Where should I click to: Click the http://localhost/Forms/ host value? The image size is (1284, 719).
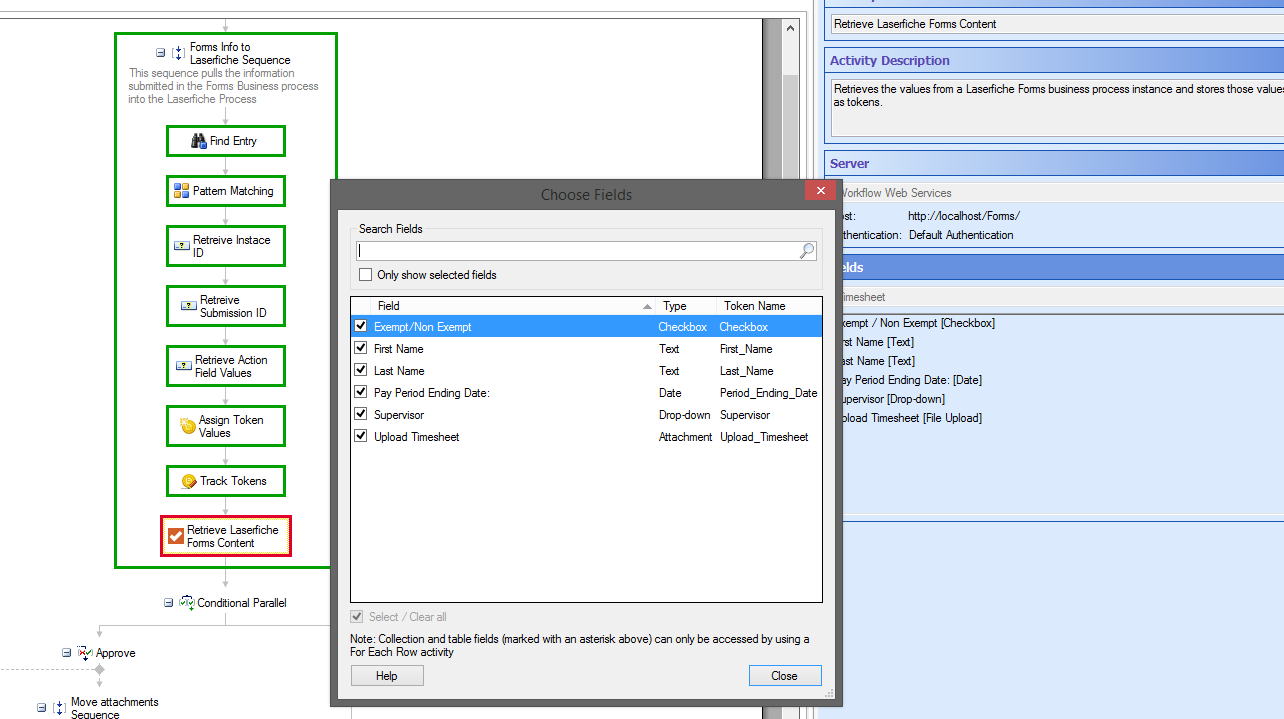click(x=964, y=216)
